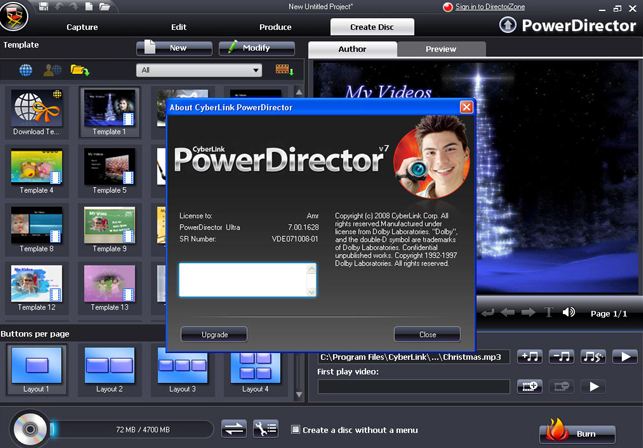Play the first play video
Image resolution: width=643 pixels, height=448 pixels.
[593, 386]
